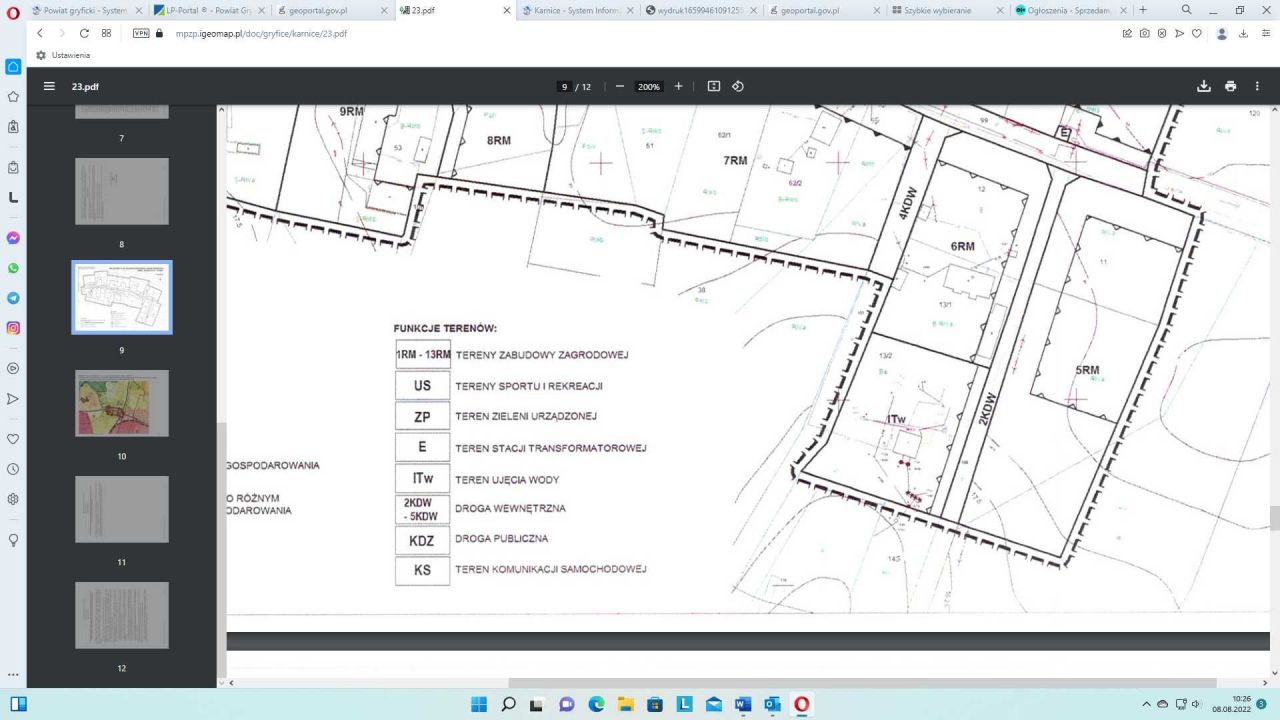Download the PDF file

click(1204, 86)
